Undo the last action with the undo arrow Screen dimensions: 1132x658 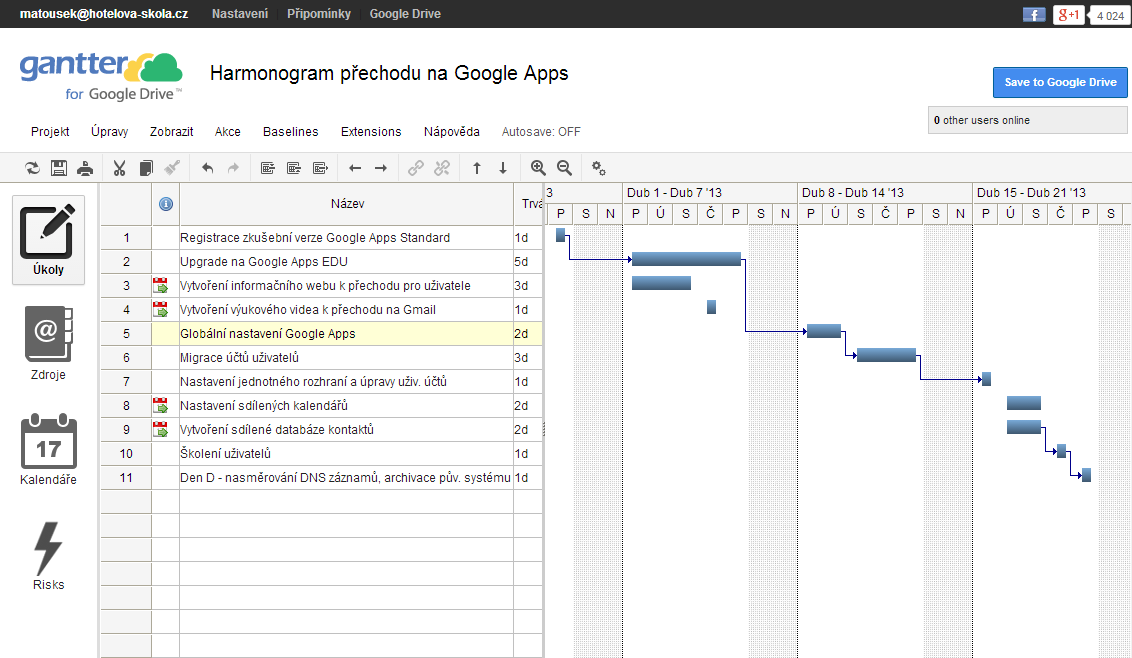click(207, 168)
